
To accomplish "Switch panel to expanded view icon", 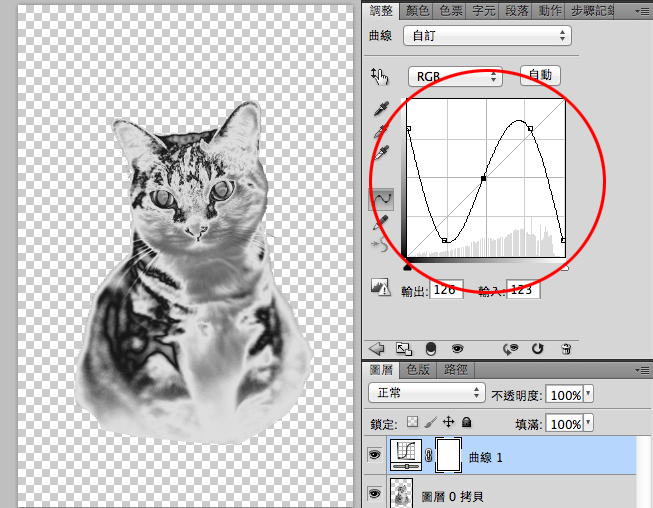I will [x=404, y=349].
